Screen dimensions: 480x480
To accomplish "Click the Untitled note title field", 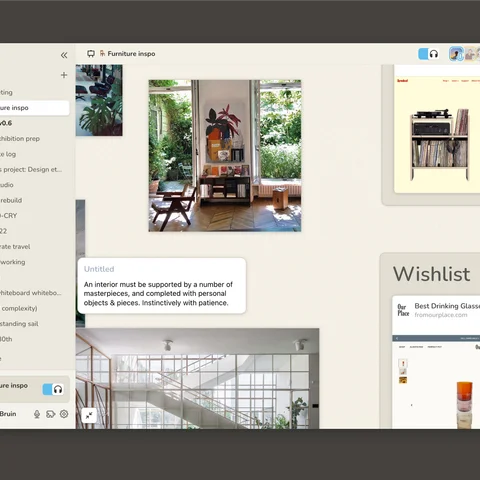I will coord(99,269).
